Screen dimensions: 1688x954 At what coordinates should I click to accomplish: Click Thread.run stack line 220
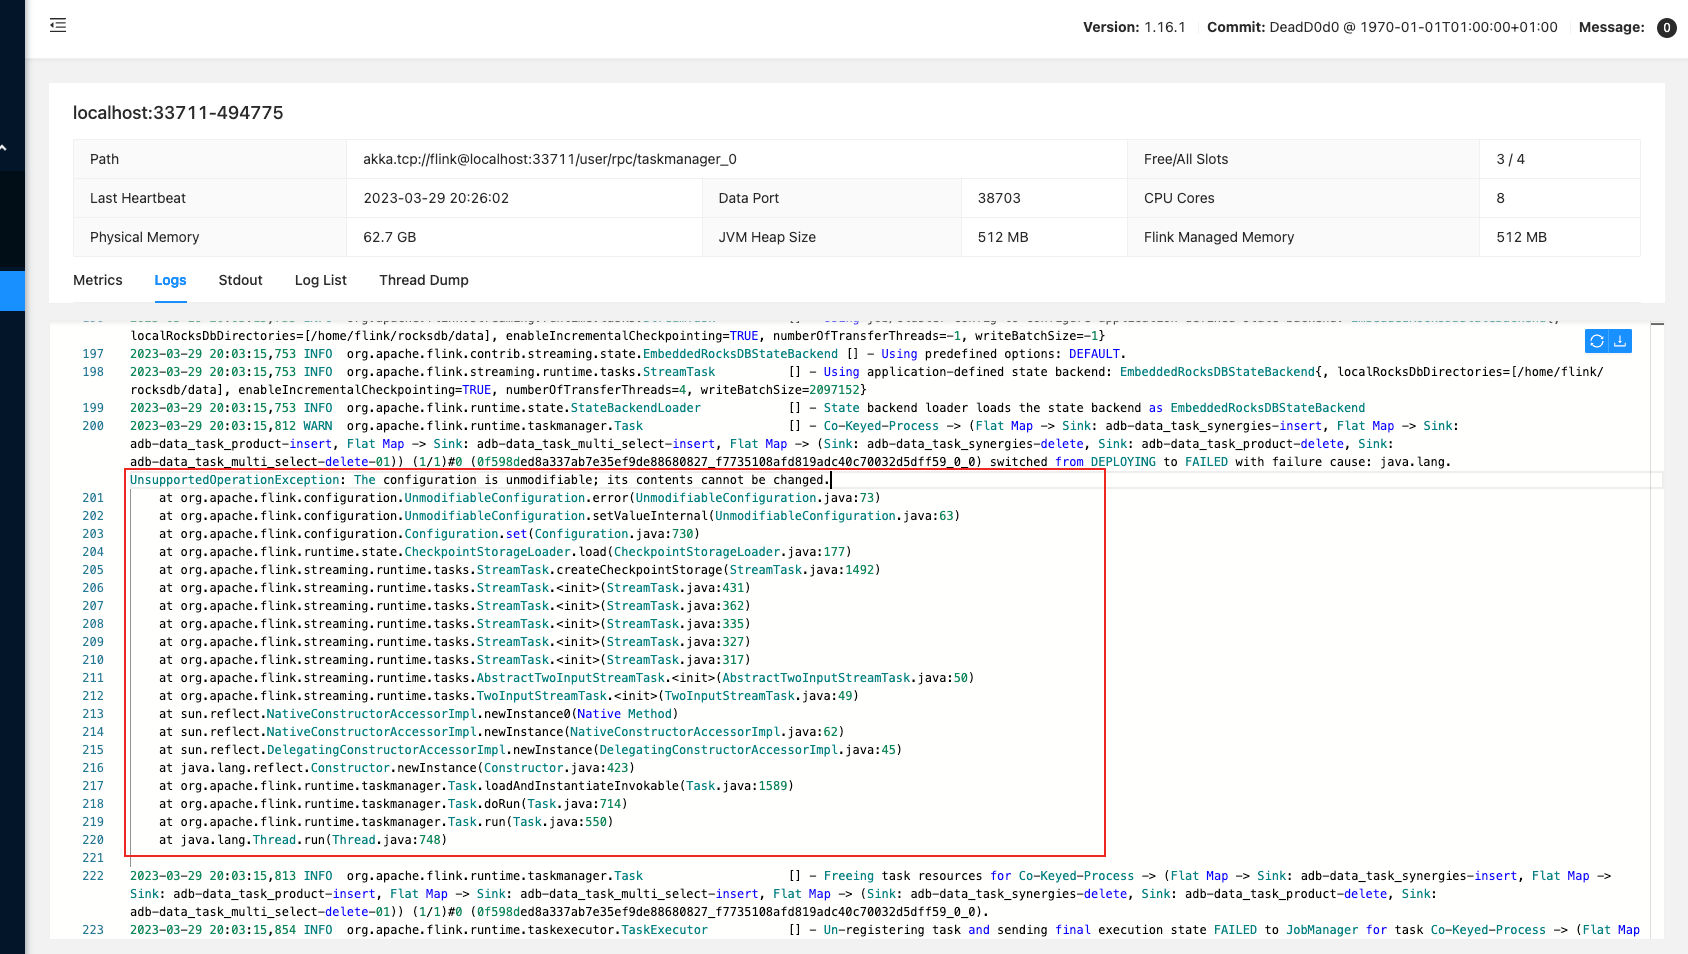pyautogui.click(x=303, y=840)
